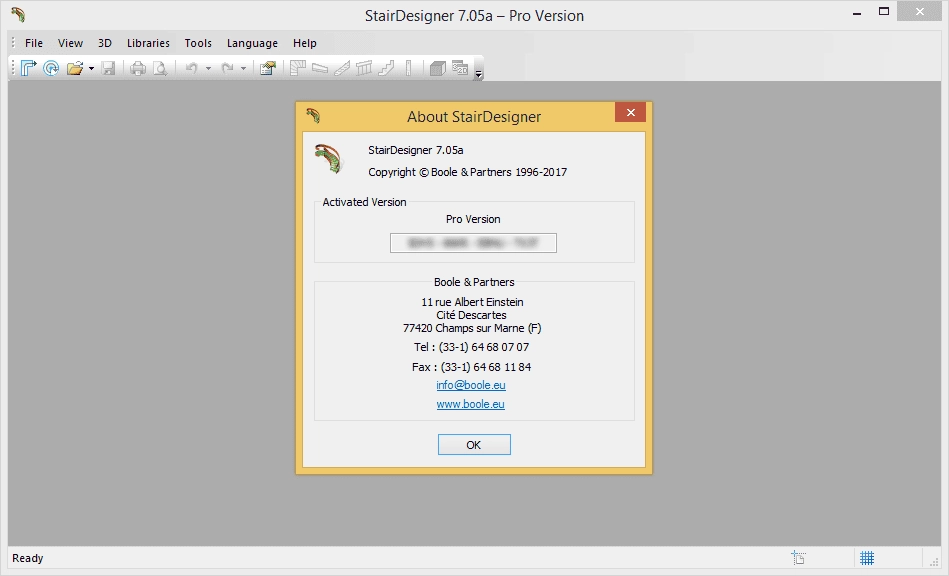The width and height of the screenshot is (949, 576).
Task: Click the '77420 Champs sur Marne (F)' line
Action: pos(472,328)
